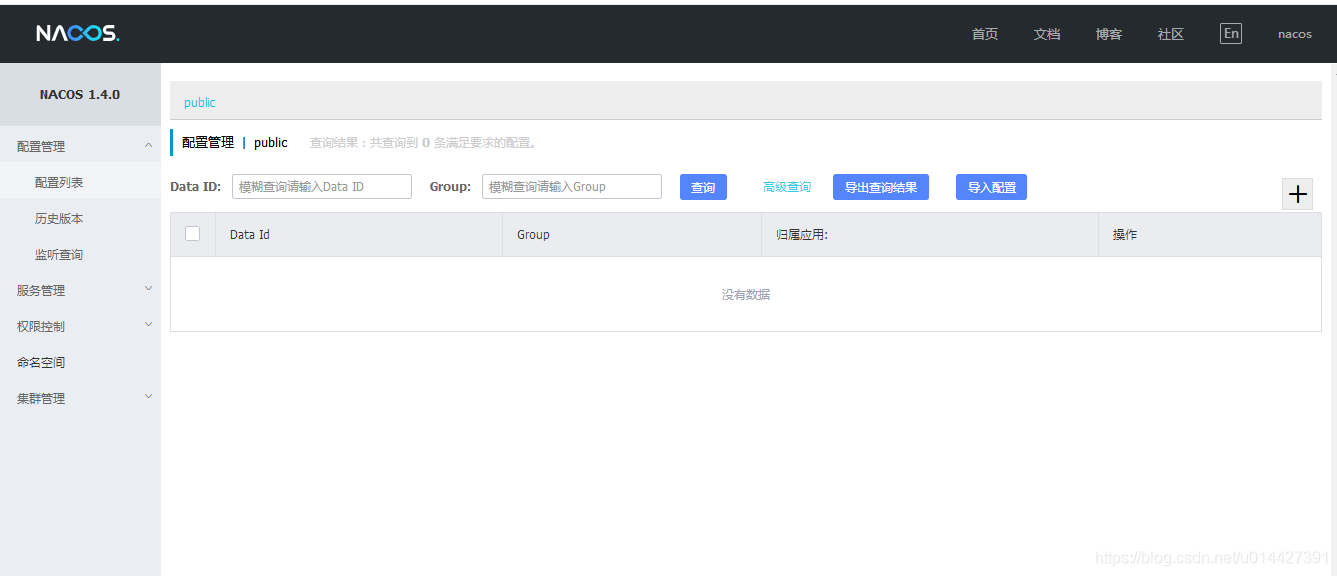The height and width of the screenshot is (576, 1337).
Task: Select the public namespace tab
Action: click(200, 102)
